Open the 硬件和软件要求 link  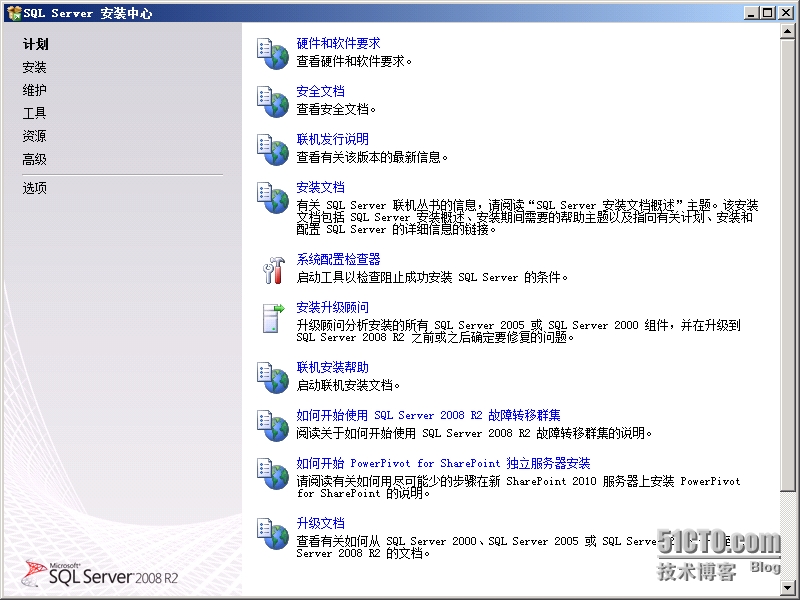[x=338, y=43]
